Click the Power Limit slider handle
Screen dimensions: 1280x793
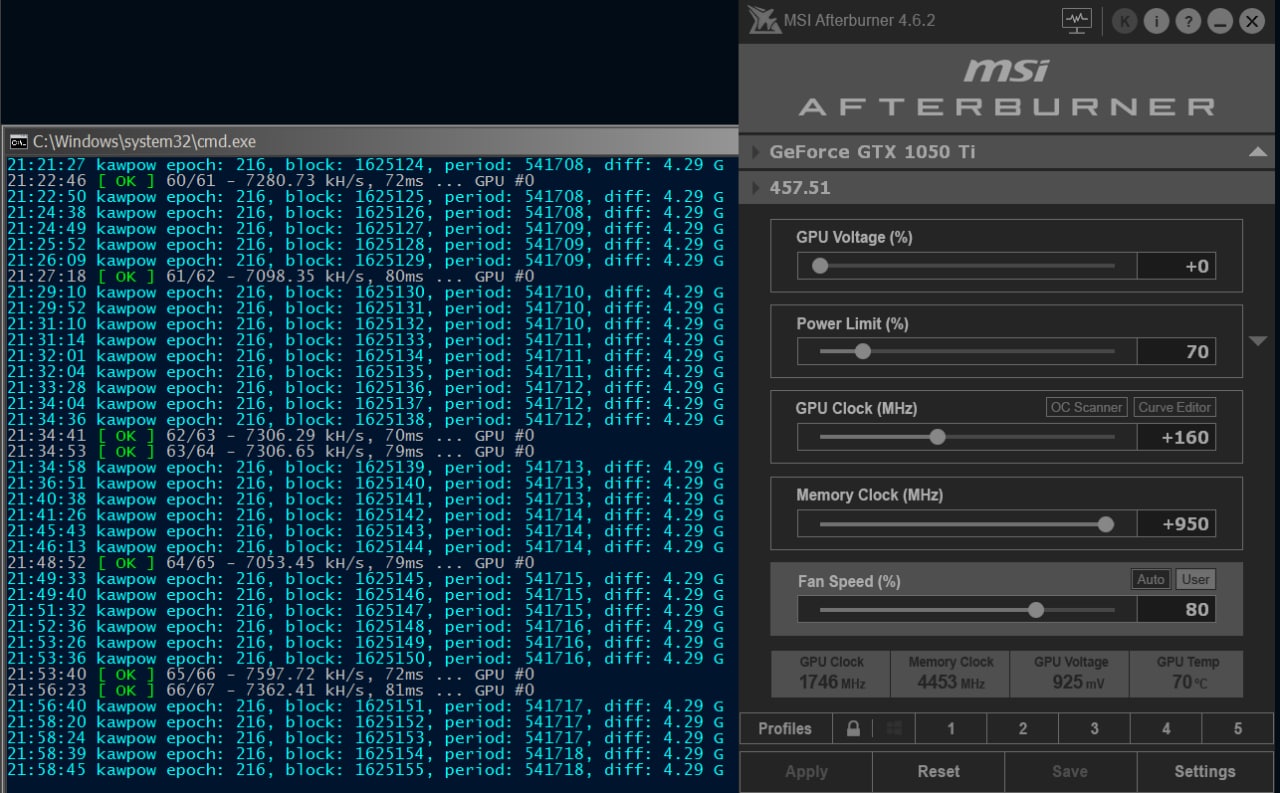pyautogui.click(x=863, y=351)
